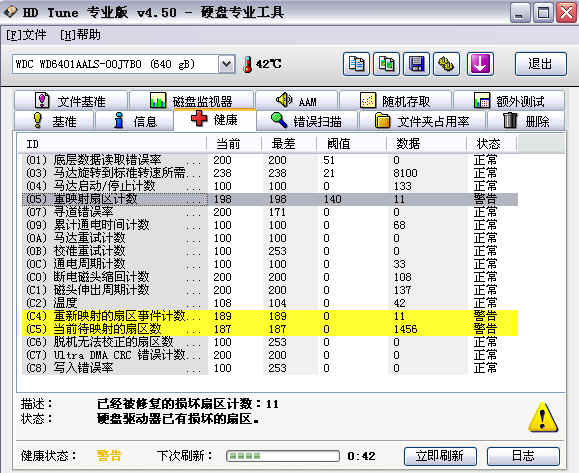Click the red cross on the 健康 tab

click(199, 119)
